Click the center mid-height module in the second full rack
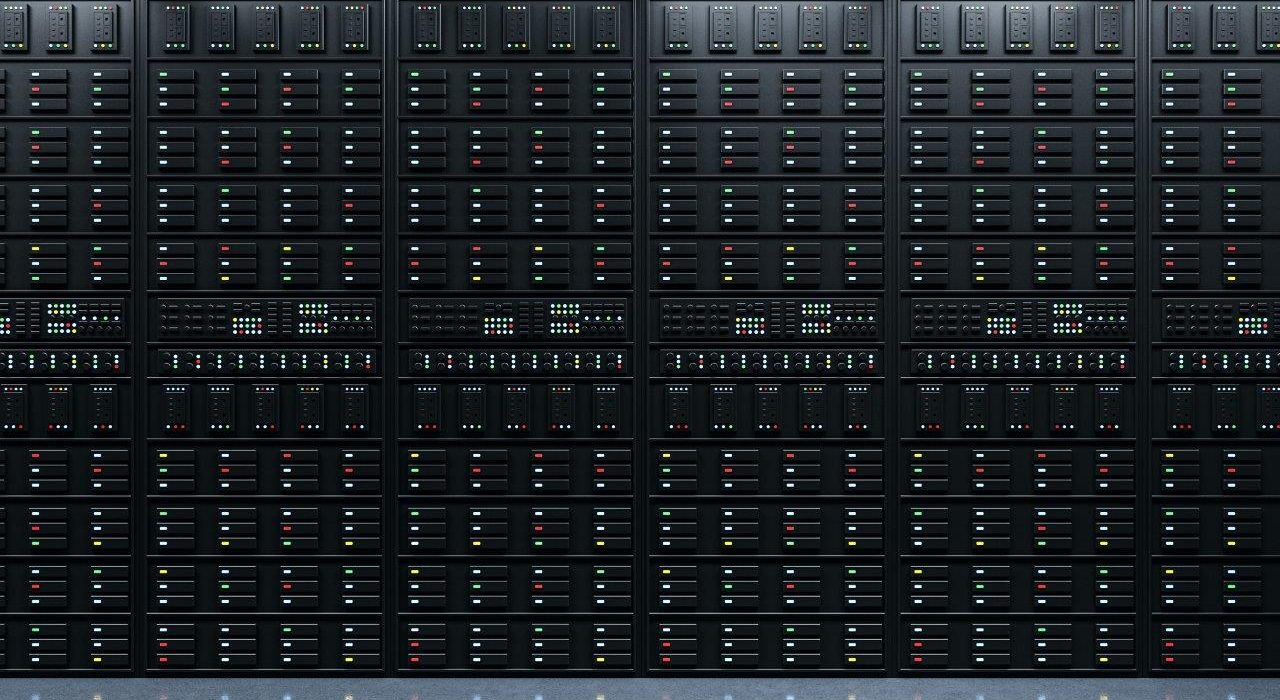 [x=516, y=408]
